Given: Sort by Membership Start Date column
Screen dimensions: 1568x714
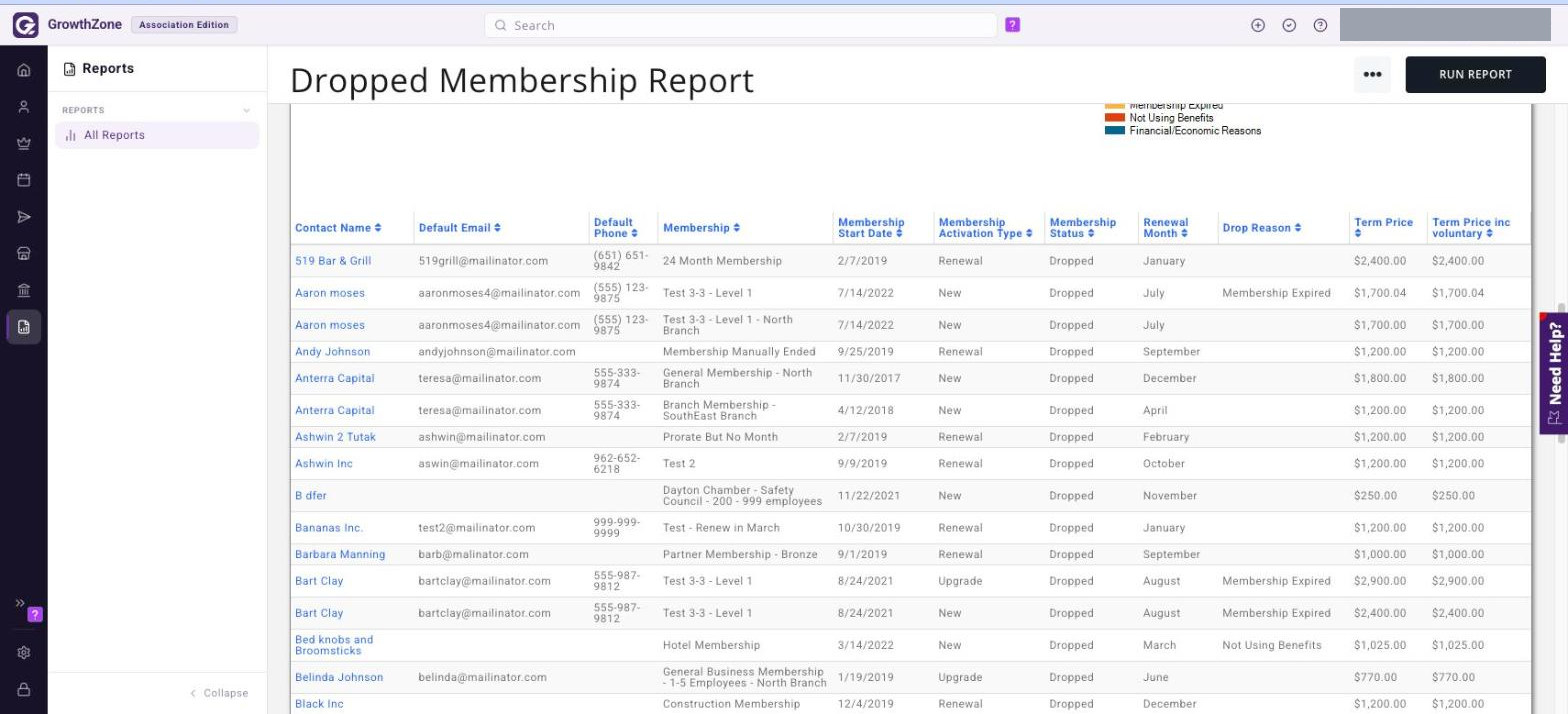Looking at the screenshot, I should click(871, 228).
